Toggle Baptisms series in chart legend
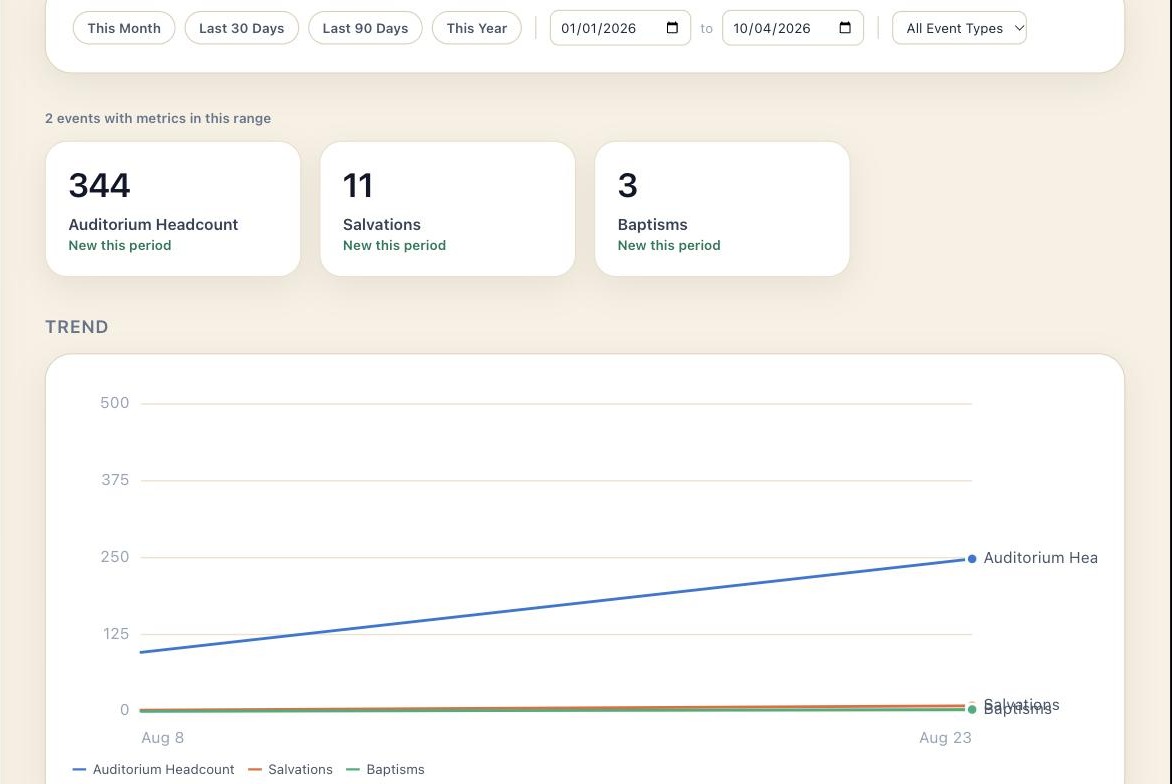Viewport: 1172px width, 784px height. 386,769
